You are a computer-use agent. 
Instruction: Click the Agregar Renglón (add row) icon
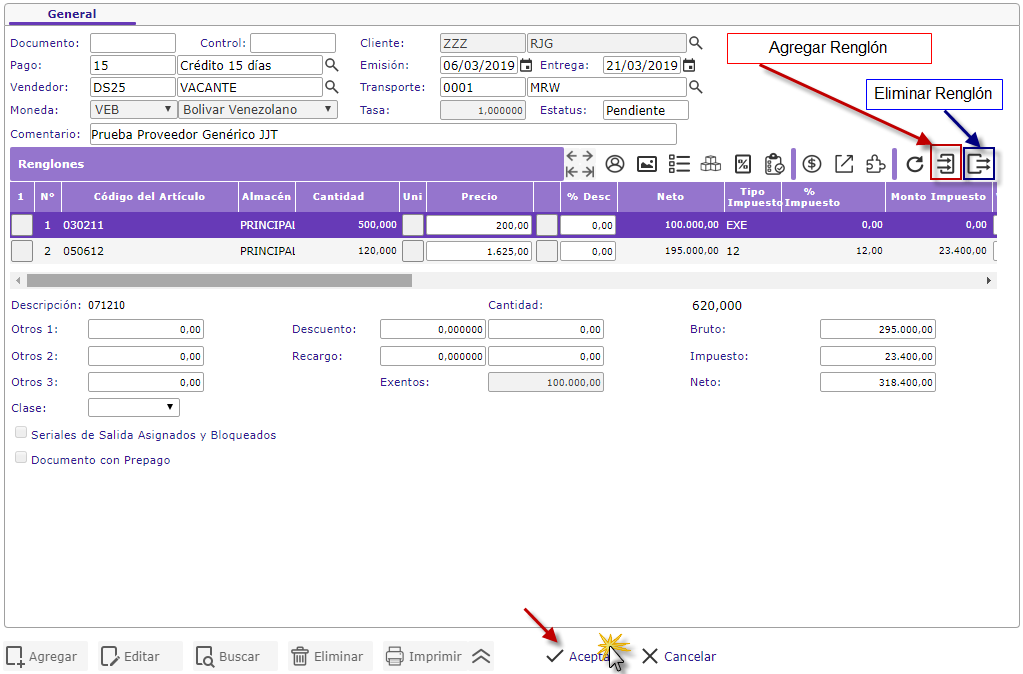pos(945,164)
